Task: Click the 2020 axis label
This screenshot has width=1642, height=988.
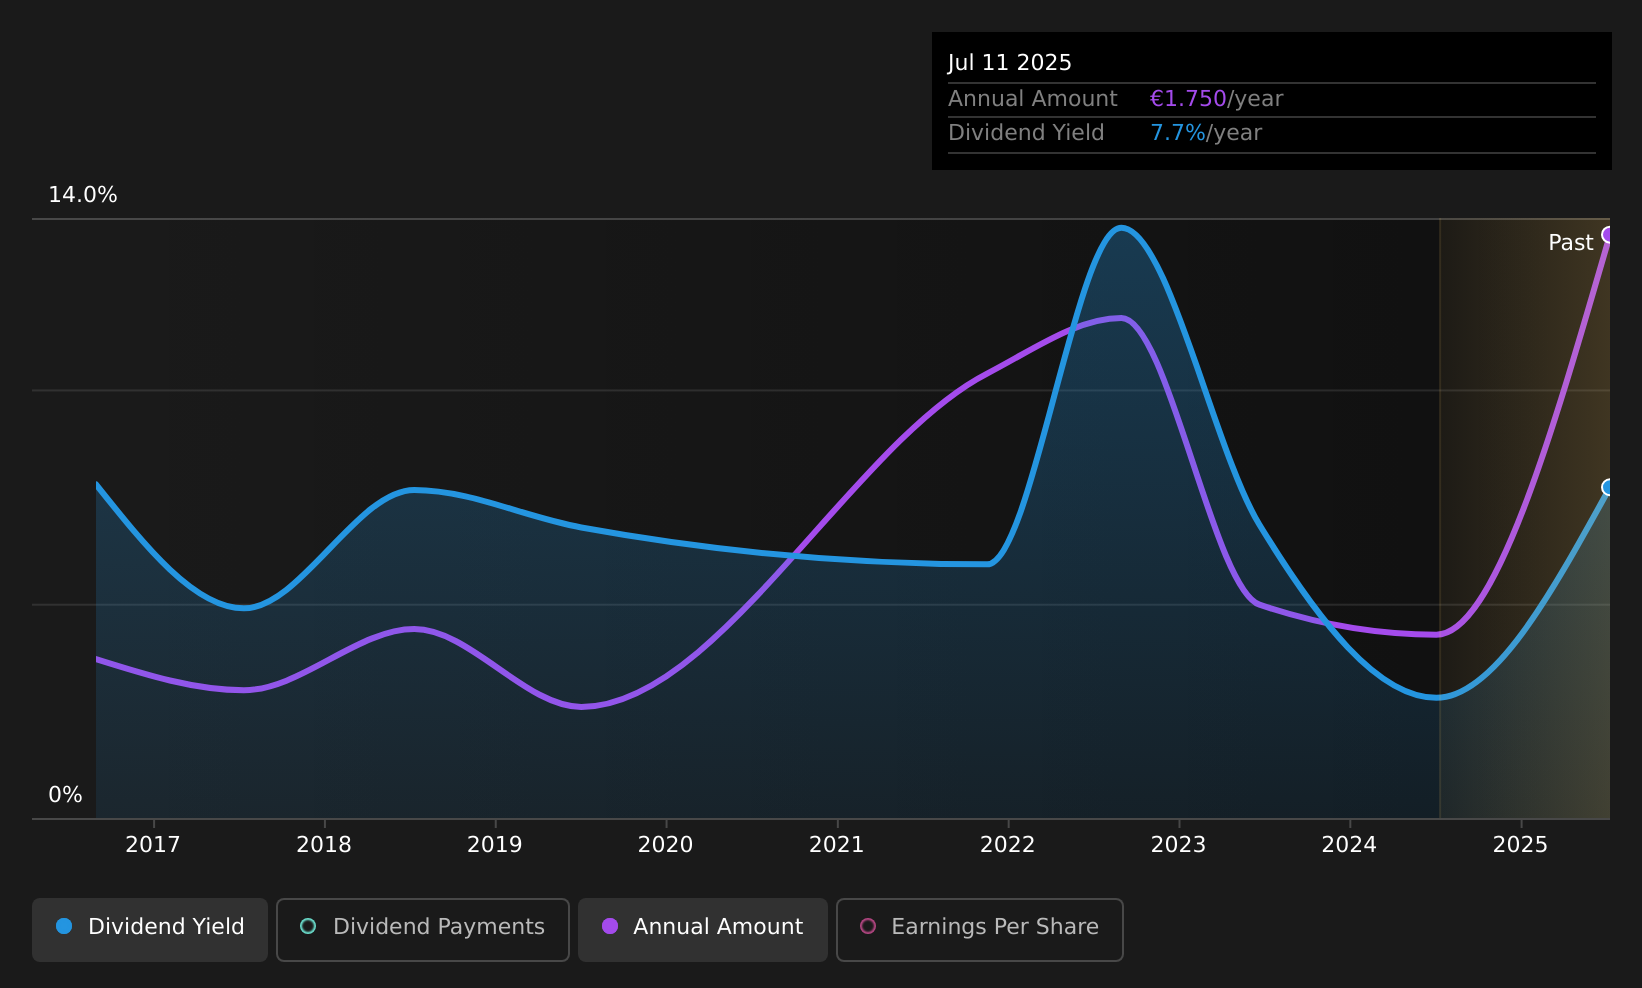Action: pos(666,845)
